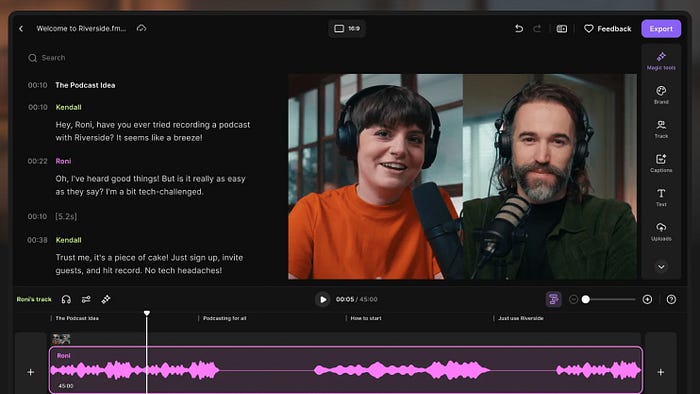Open the 16:9 aspect ratio selector
This screenshot has height=394, width=700.
pyautogui.click(x=347, y=29)
